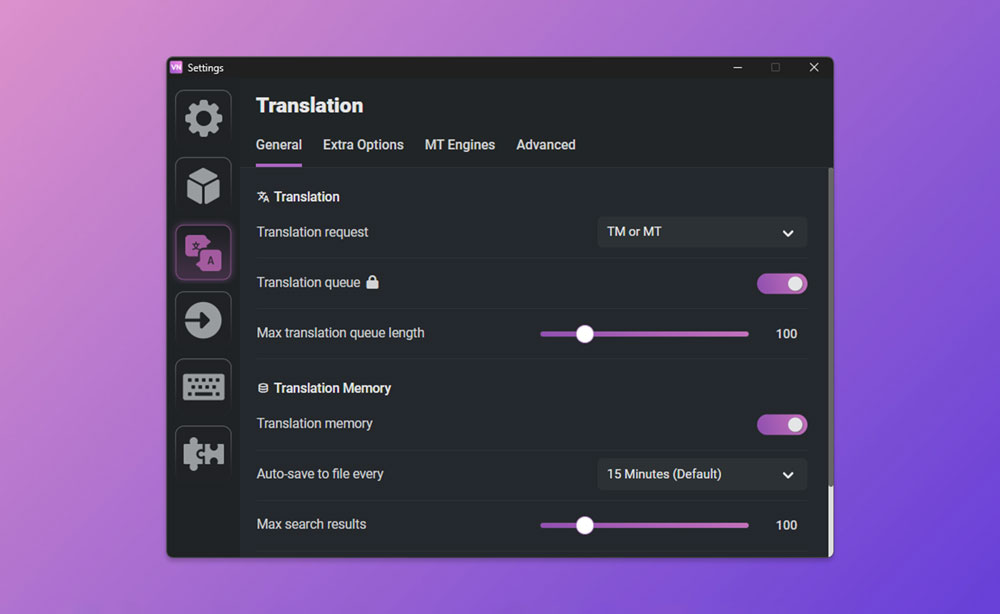The image size is (1000, 614).
Task: Open the puzzle piece extensions sidebar icon
Action: 203,454
